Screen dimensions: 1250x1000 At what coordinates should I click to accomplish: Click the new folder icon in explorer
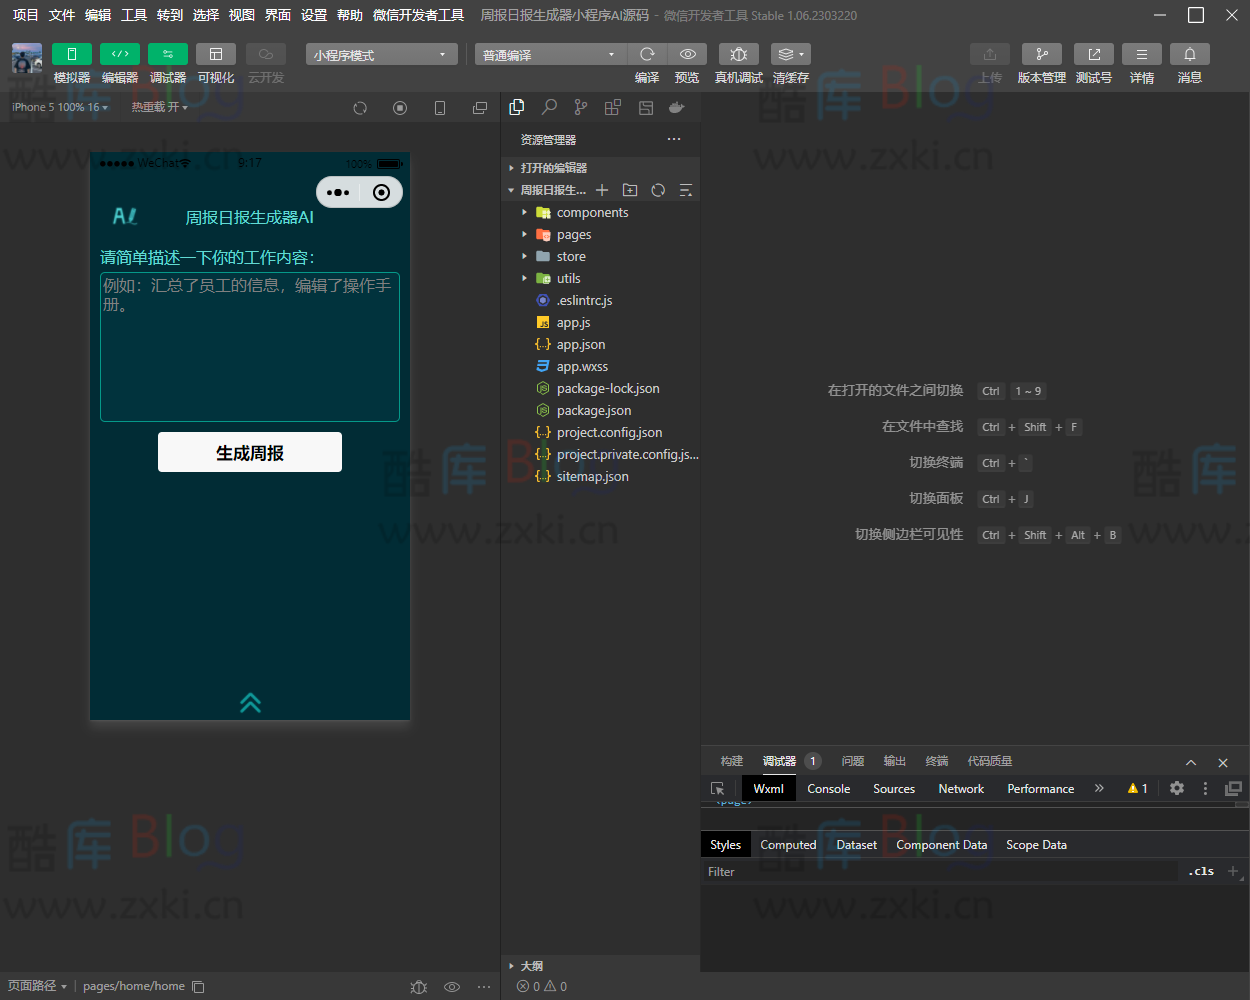630,190
